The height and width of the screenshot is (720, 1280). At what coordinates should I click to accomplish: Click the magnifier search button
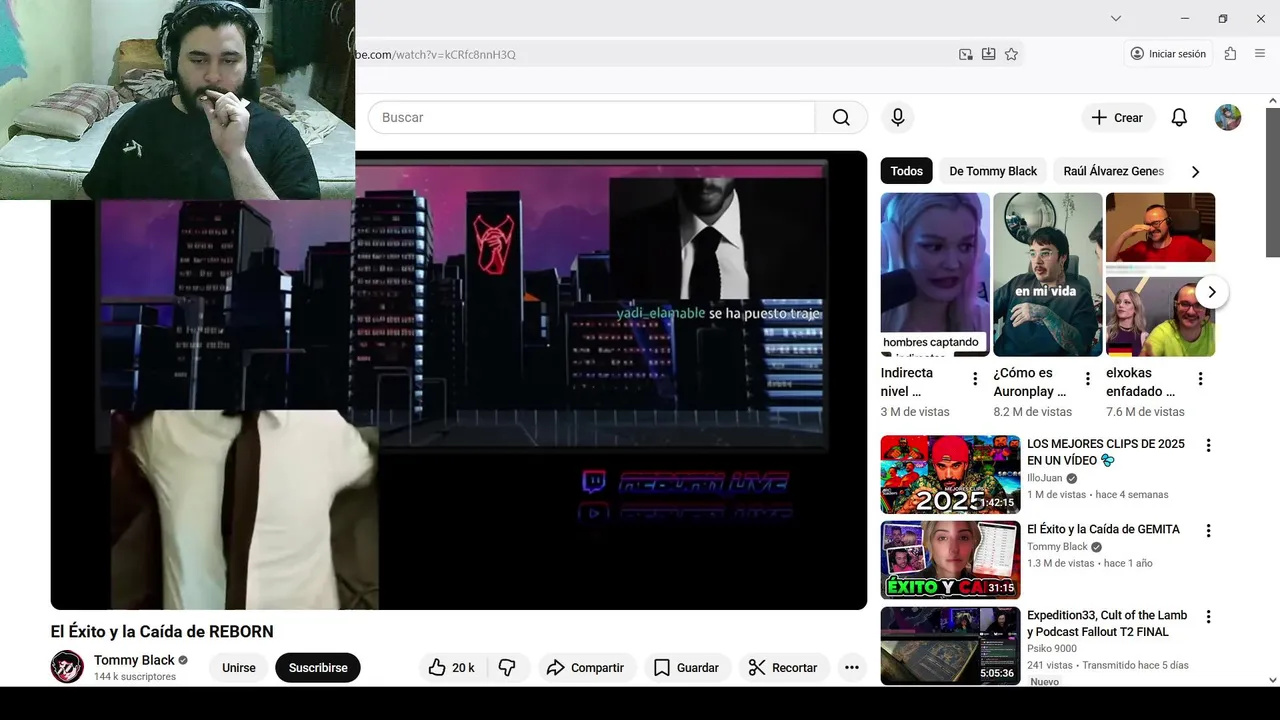click(841, 117)
